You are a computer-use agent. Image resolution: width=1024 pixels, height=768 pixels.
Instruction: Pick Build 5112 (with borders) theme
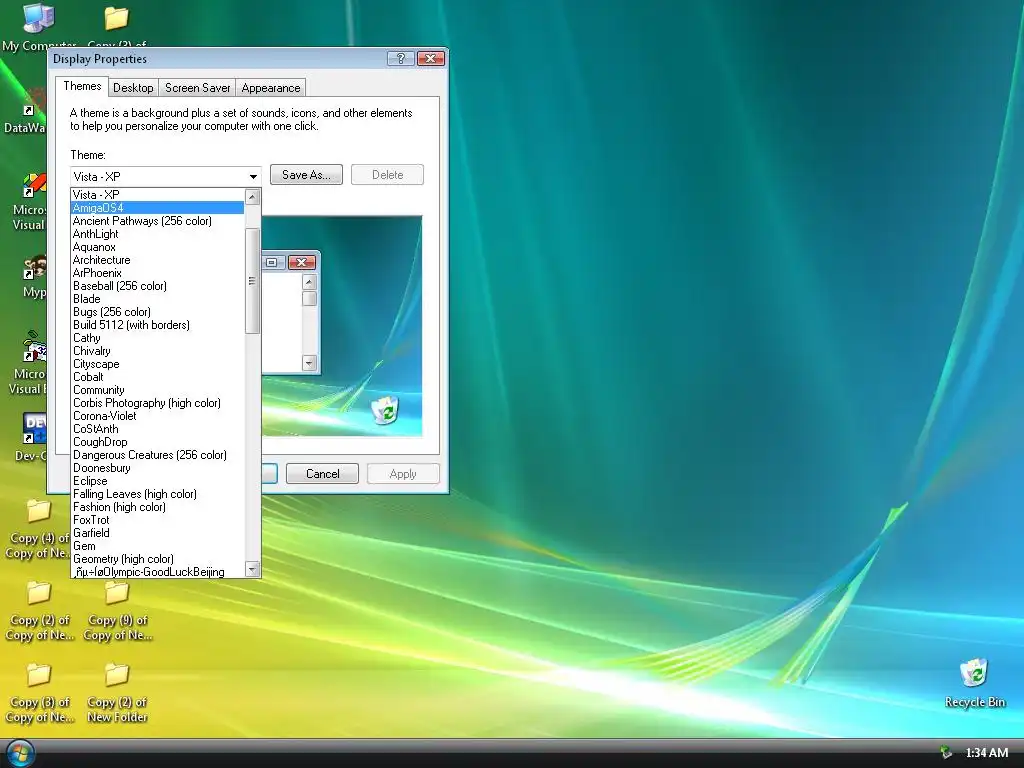pyautogui.click(x=157, y=325)
